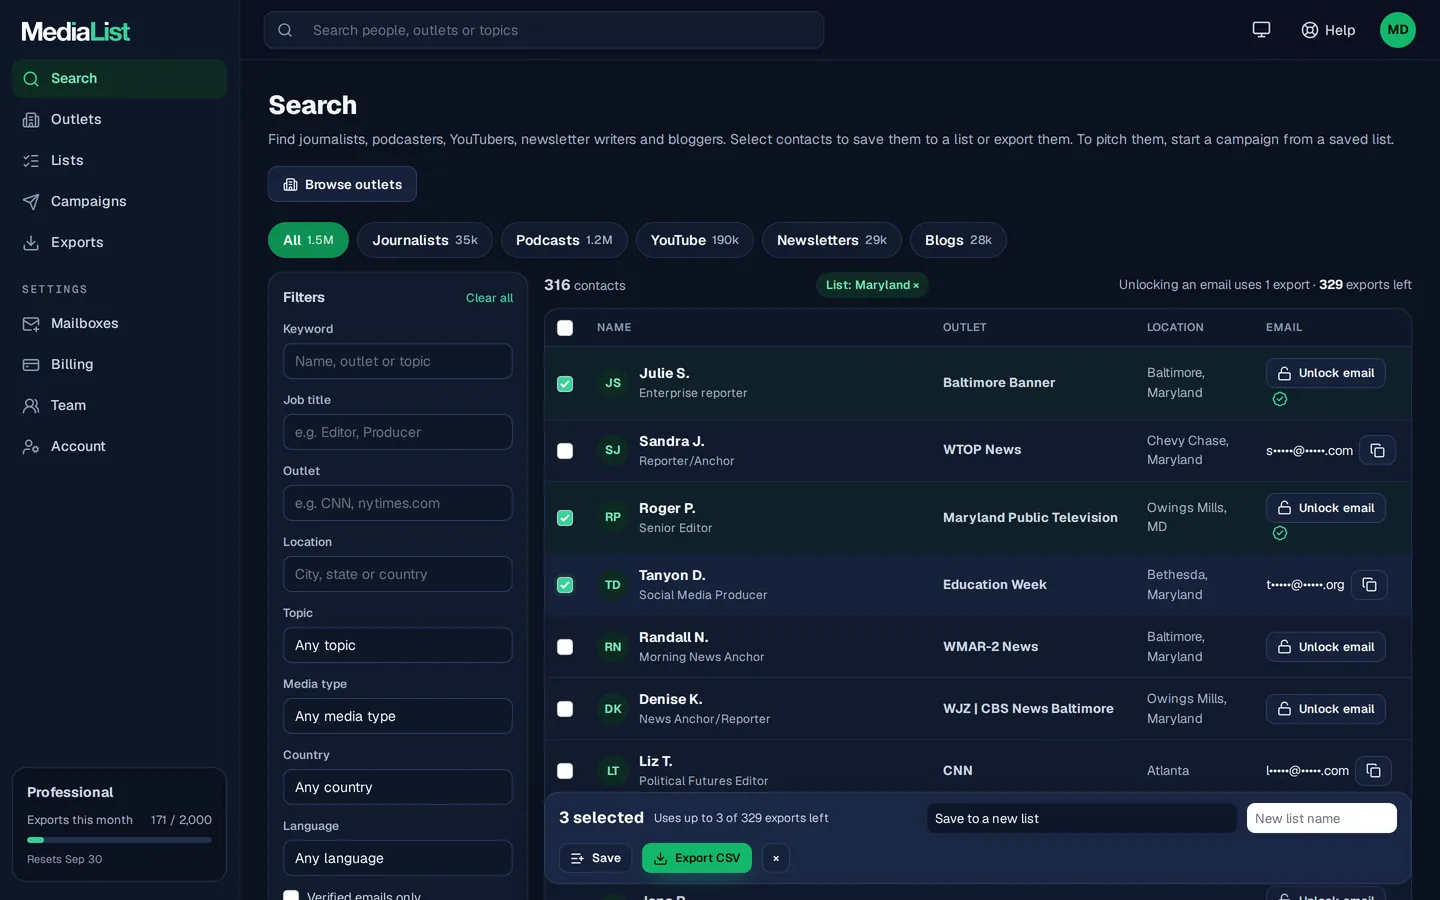This screenshot has height=900, width=1440.
Task: Open the MD user avatar menu
Action: pos(1398,30)
